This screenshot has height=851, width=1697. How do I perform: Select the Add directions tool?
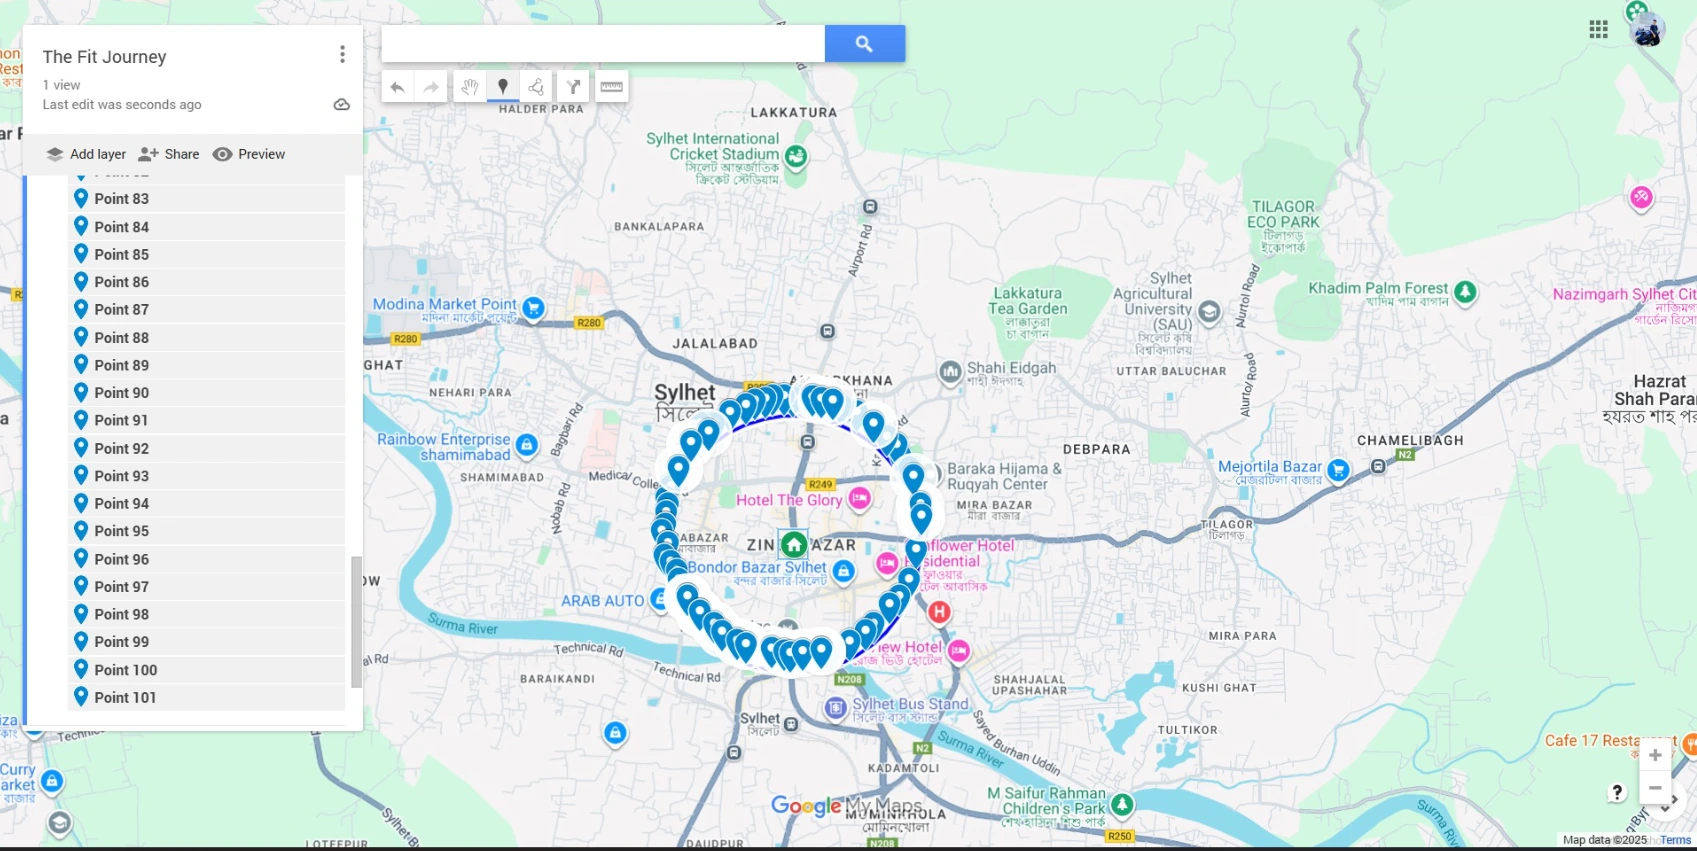tap(574, 87)
